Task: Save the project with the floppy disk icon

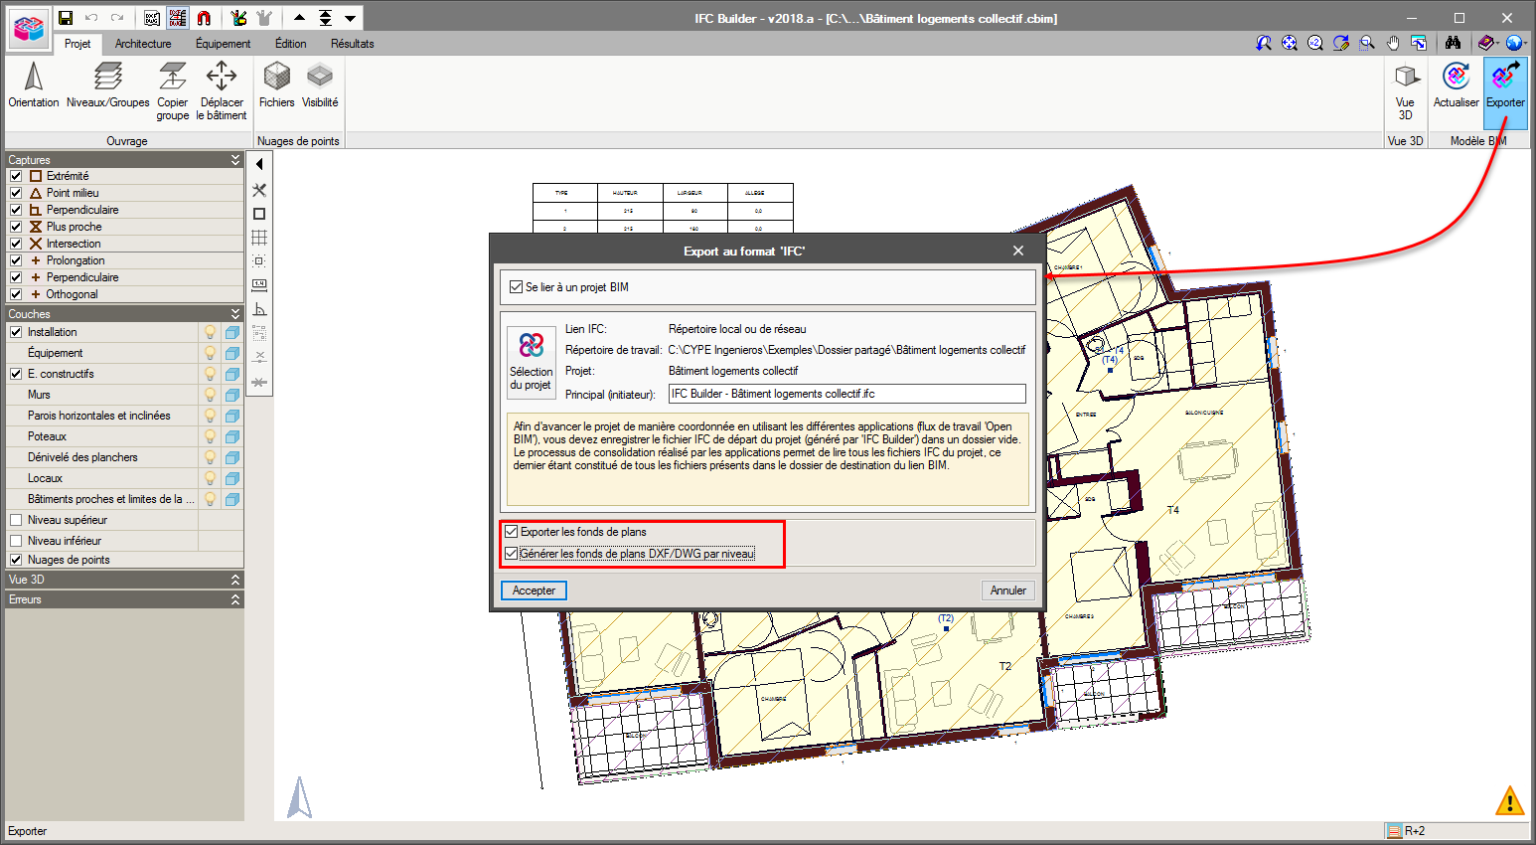Action: point(65,18)
